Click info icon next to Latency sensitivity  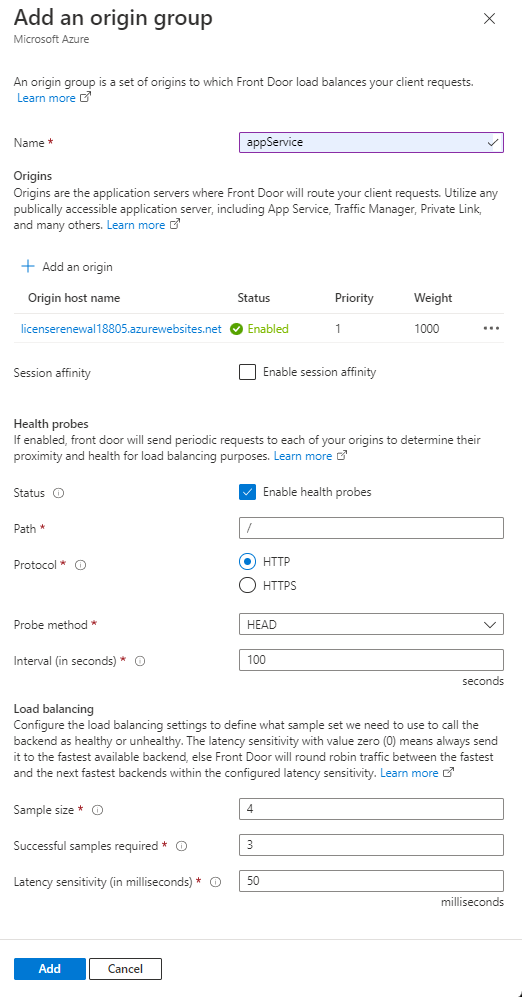point(216,882)
